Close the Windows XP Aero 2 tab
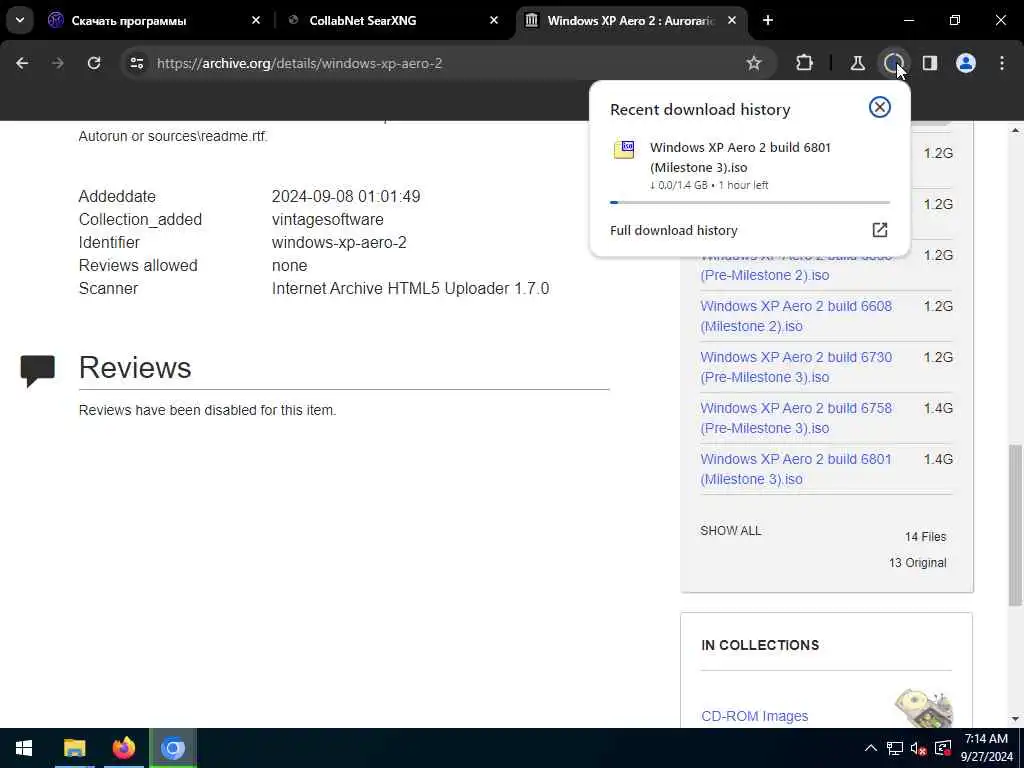Viewport: 1024px width, 768px height. (732, 21)
